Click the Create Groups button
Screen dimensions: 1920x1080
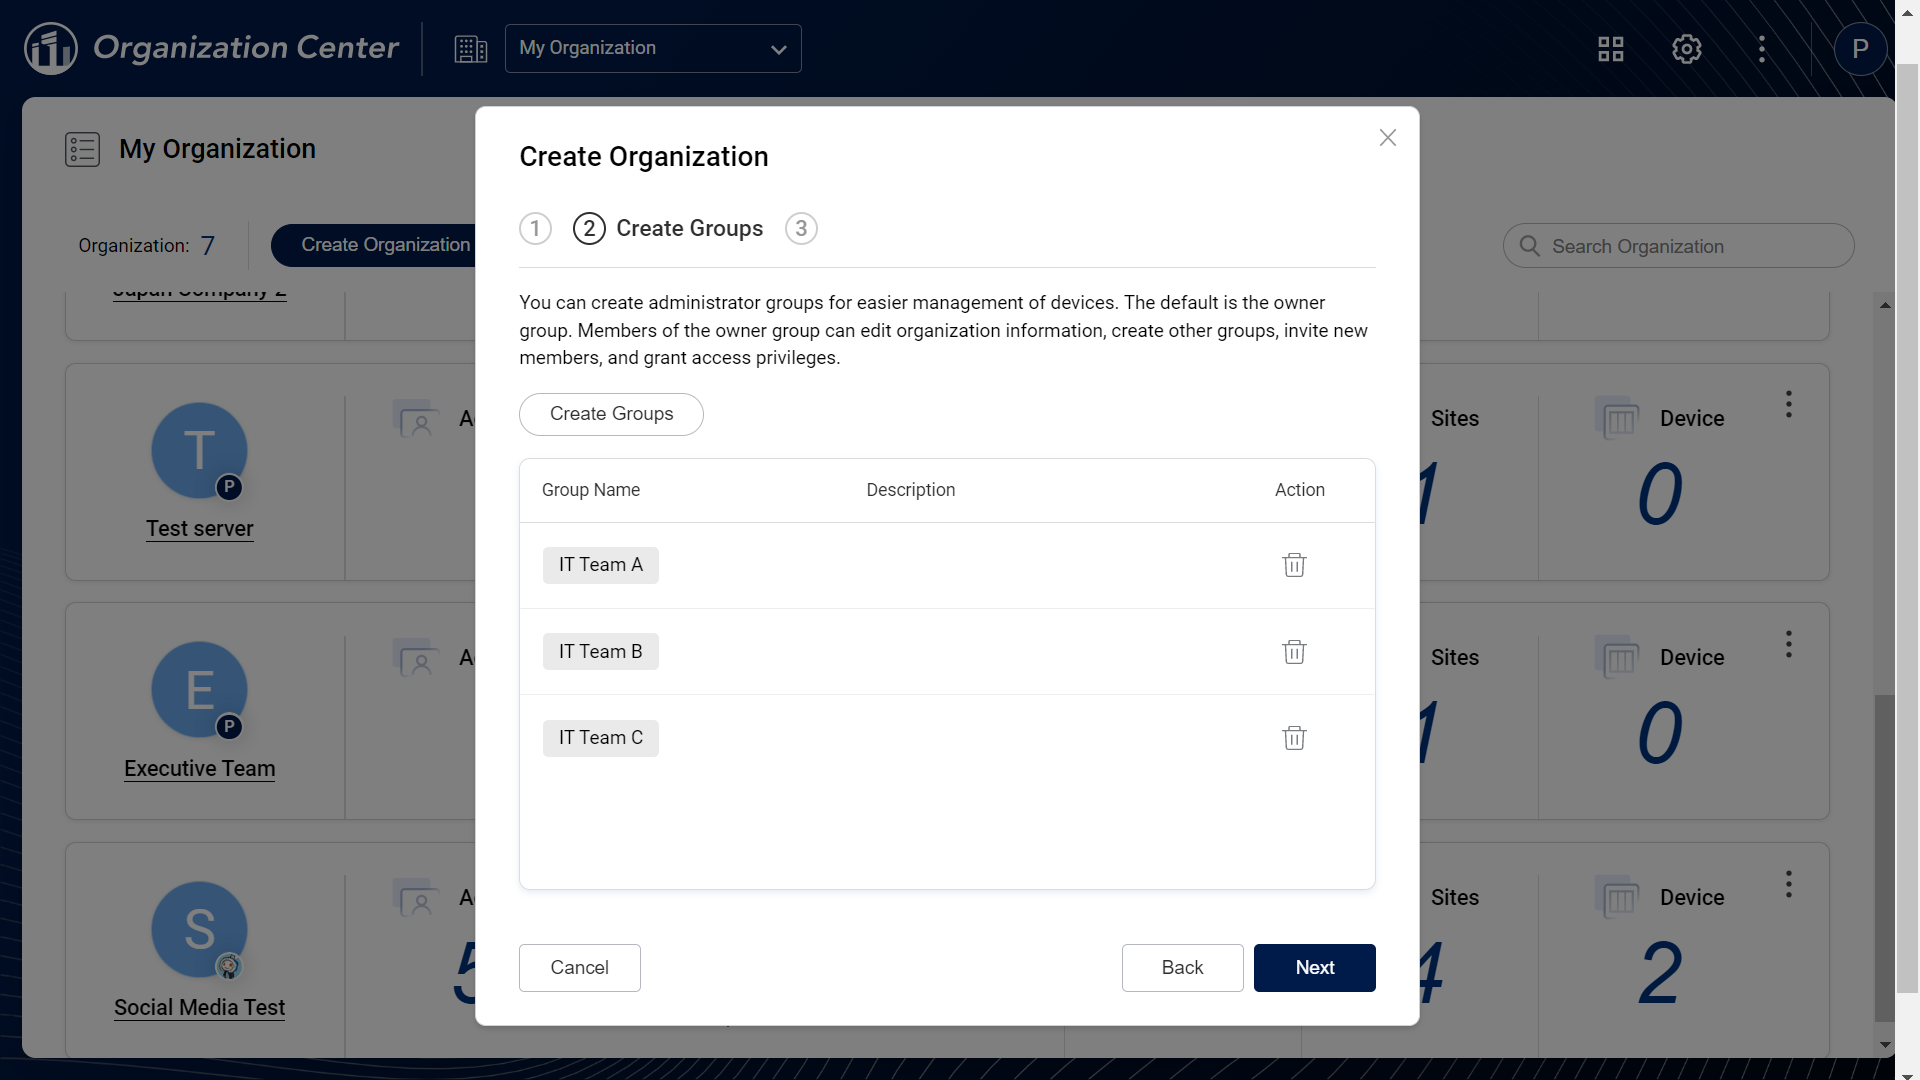611,414
